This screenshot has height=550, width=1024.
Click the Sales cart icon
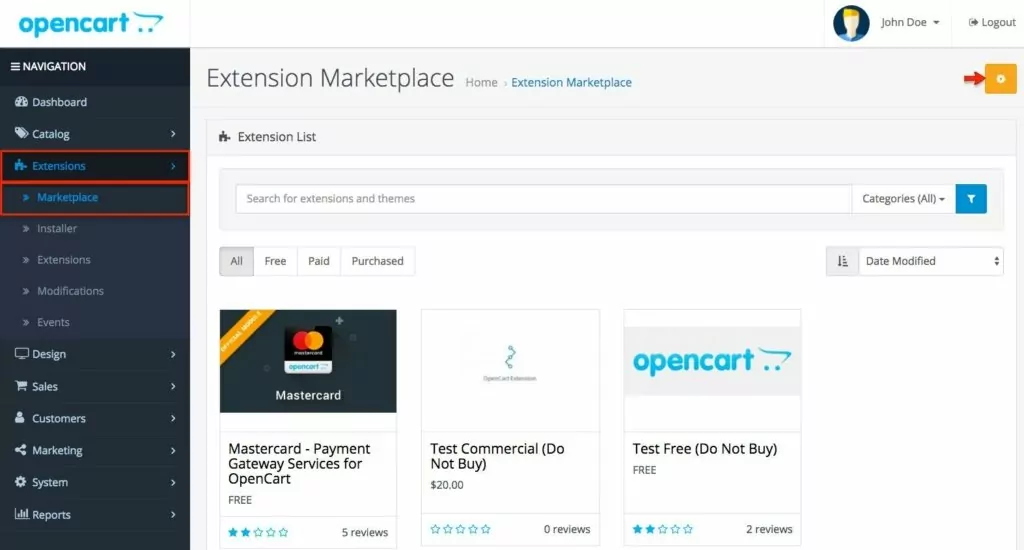pyautogui.click(x=21, y=386)
